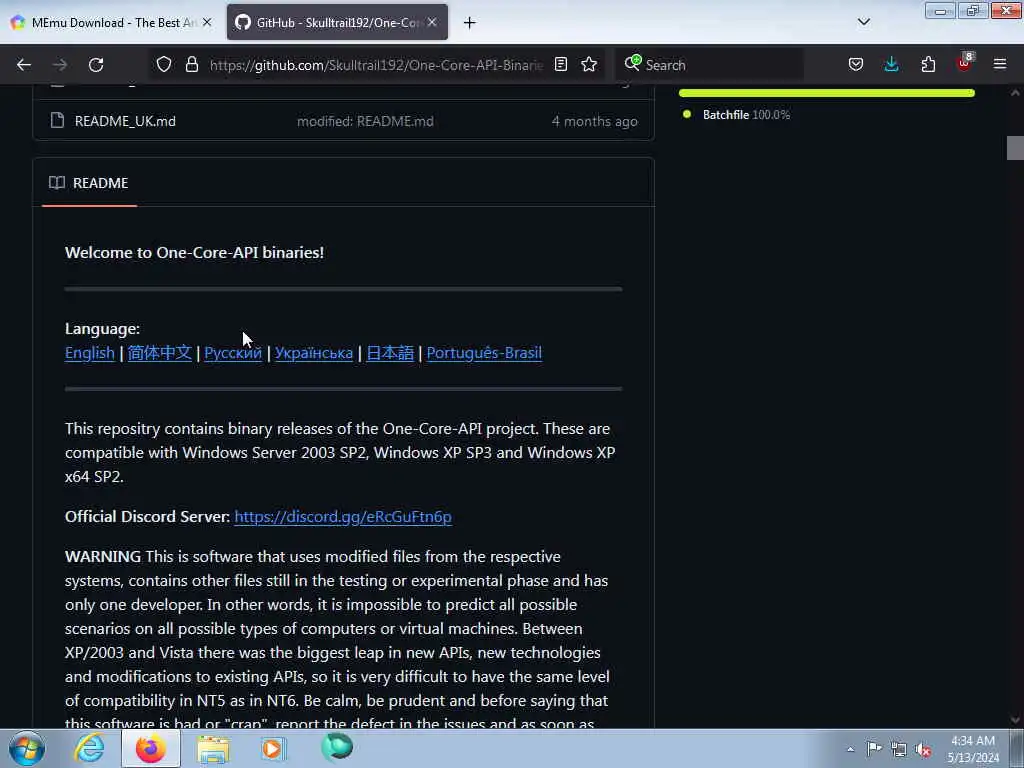Show the Firefox downloads panel

891,64
